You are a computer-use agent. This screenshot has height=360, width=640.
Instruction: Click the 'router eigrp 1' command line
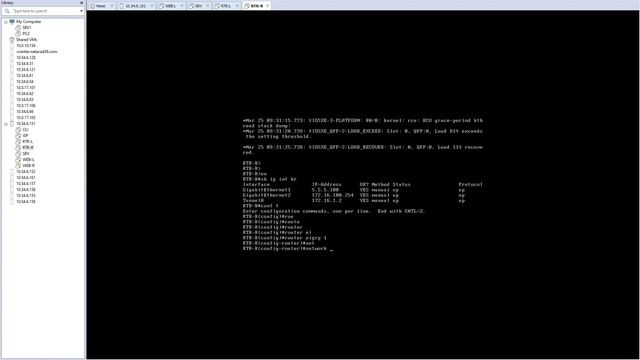click(x=285, y=238)
